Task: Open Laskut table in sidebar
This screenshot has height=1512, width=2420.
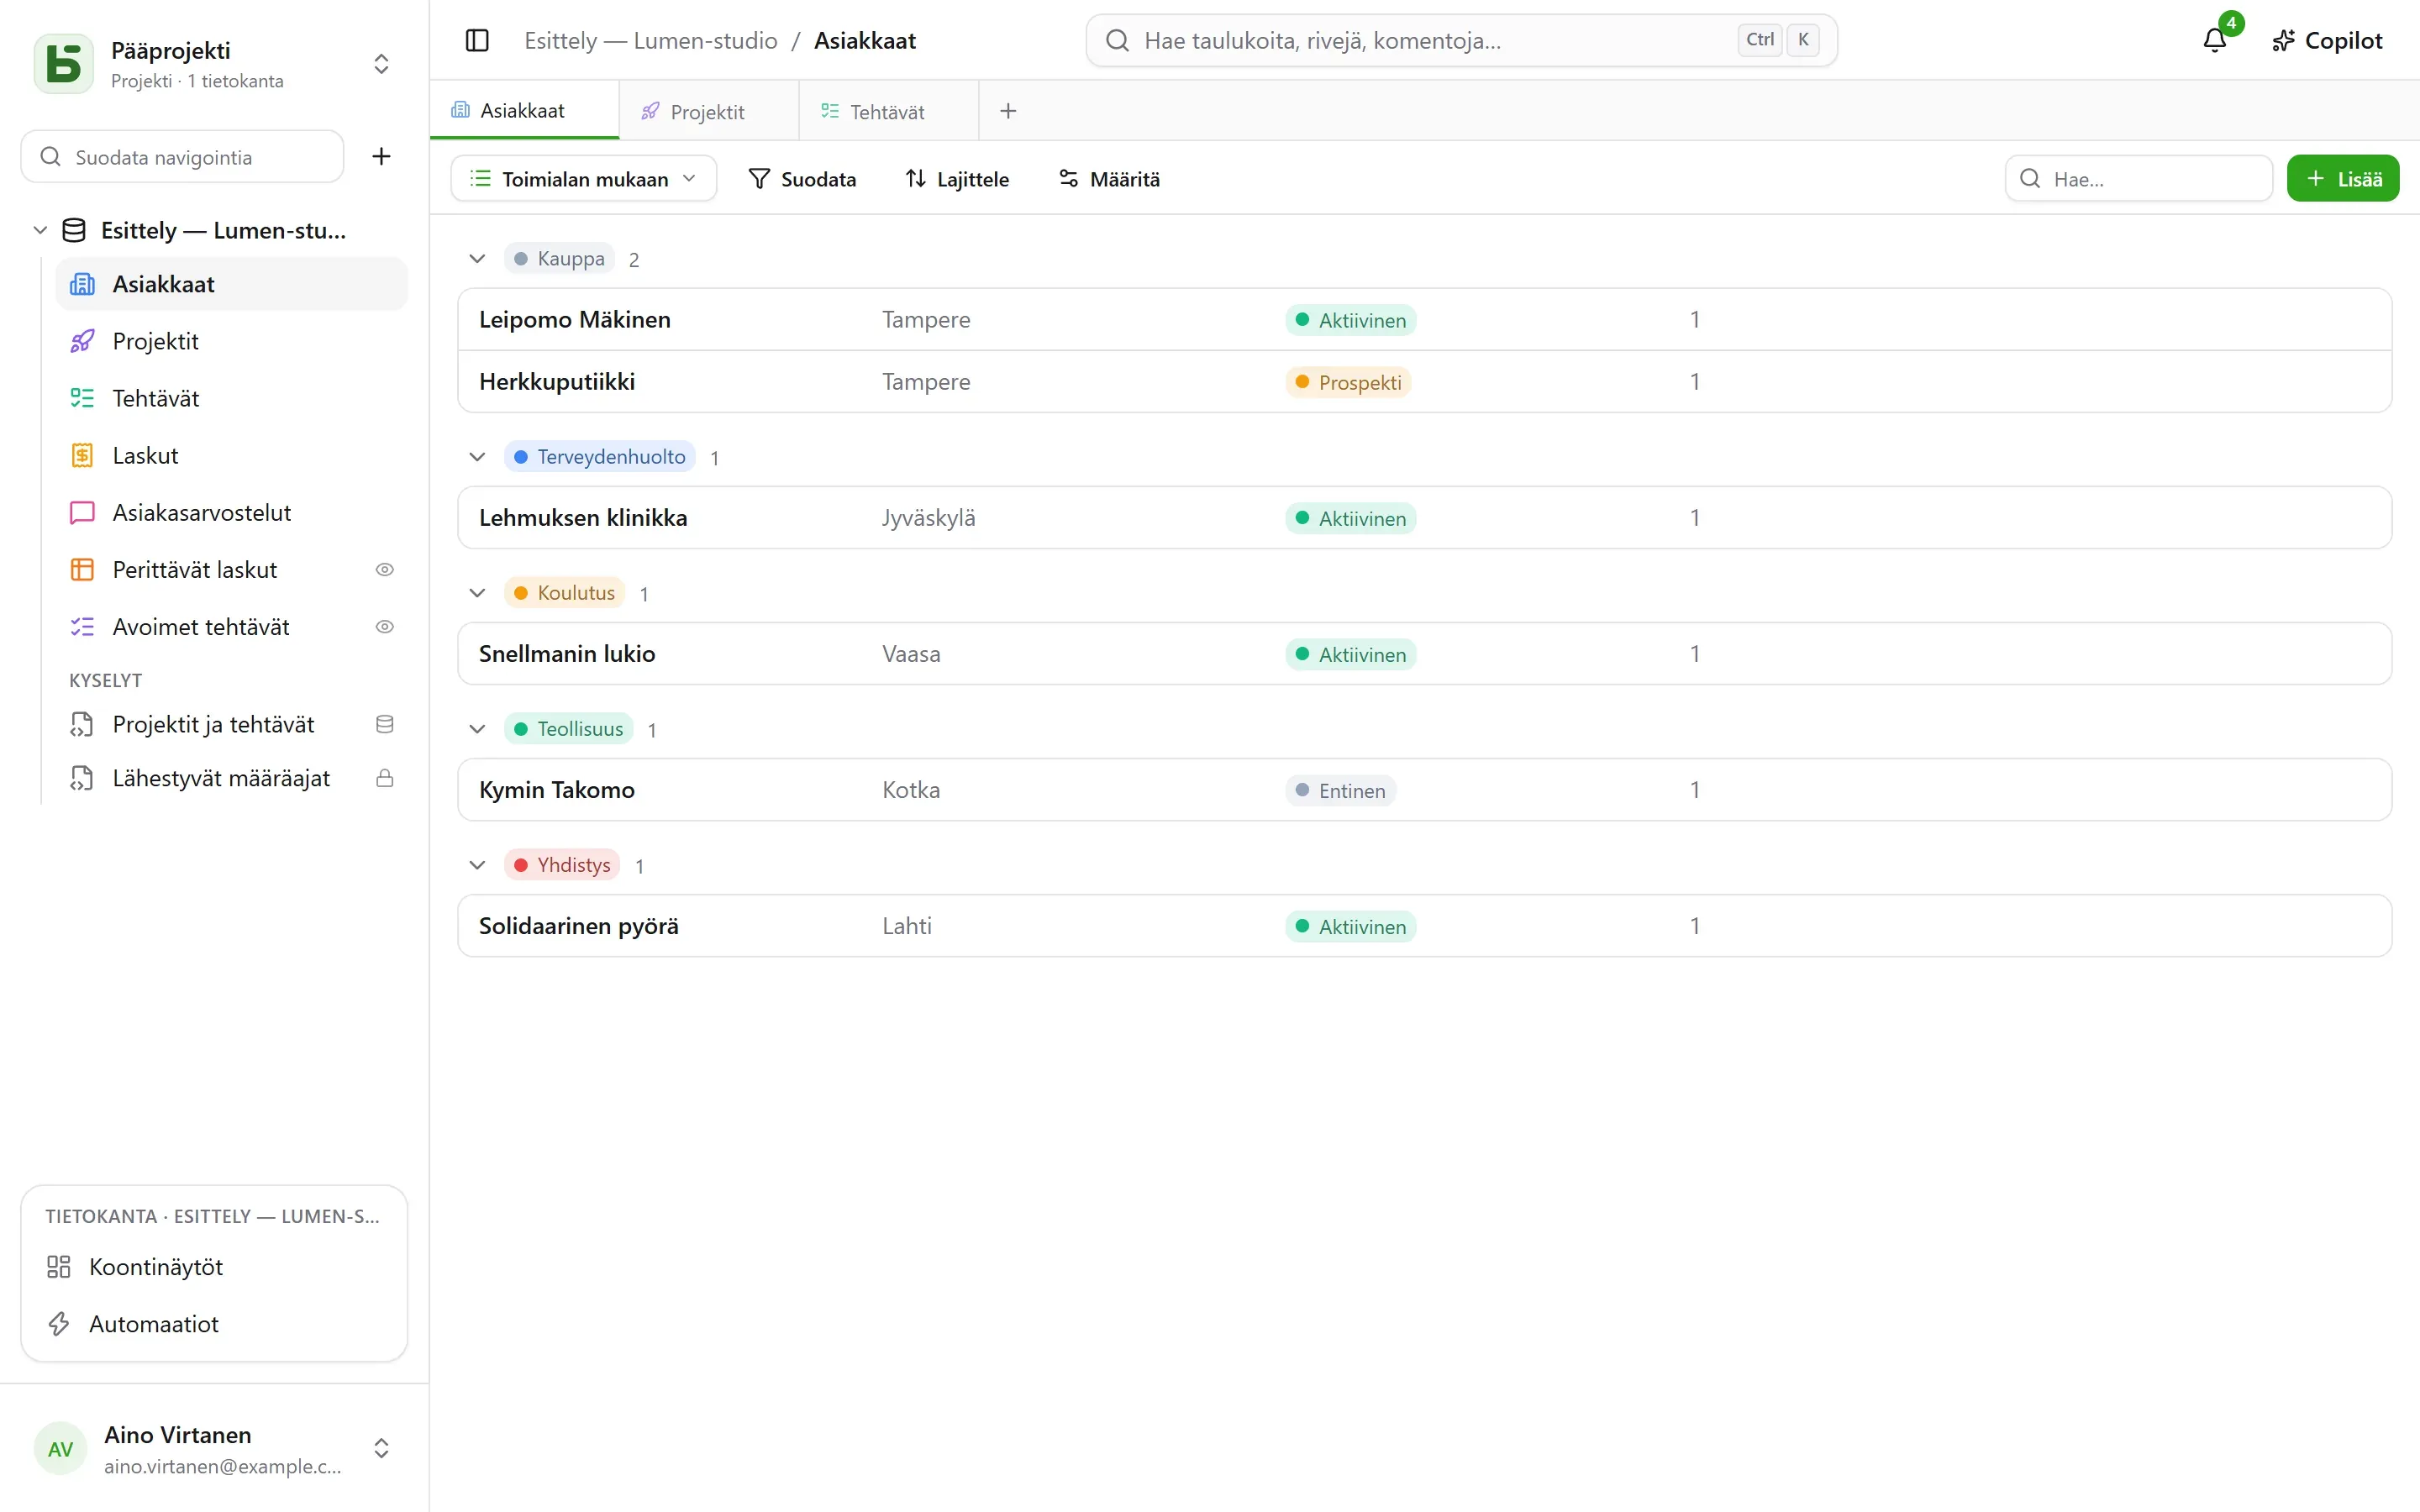Action: 232,455
